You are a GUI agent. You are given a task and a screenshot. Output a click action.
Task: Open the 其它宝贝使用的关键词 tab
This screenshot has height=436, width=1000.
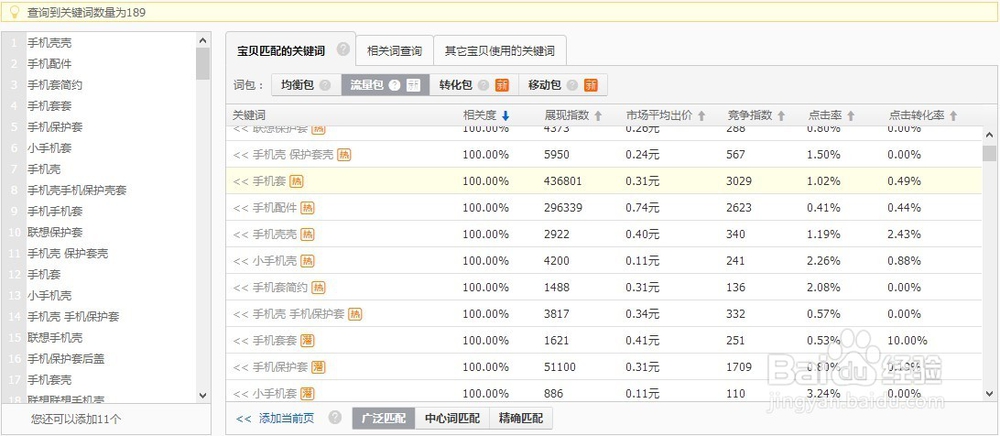(499, 51)
